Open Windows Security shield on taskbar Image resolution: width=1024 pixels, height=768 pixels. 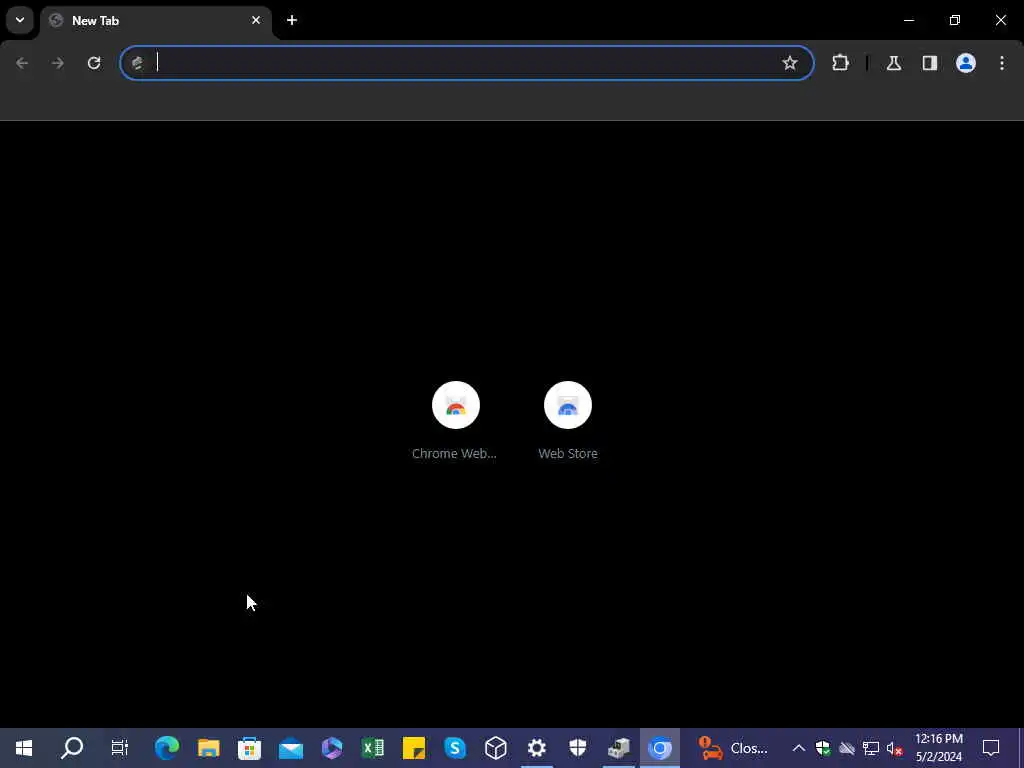coord(578,748)
